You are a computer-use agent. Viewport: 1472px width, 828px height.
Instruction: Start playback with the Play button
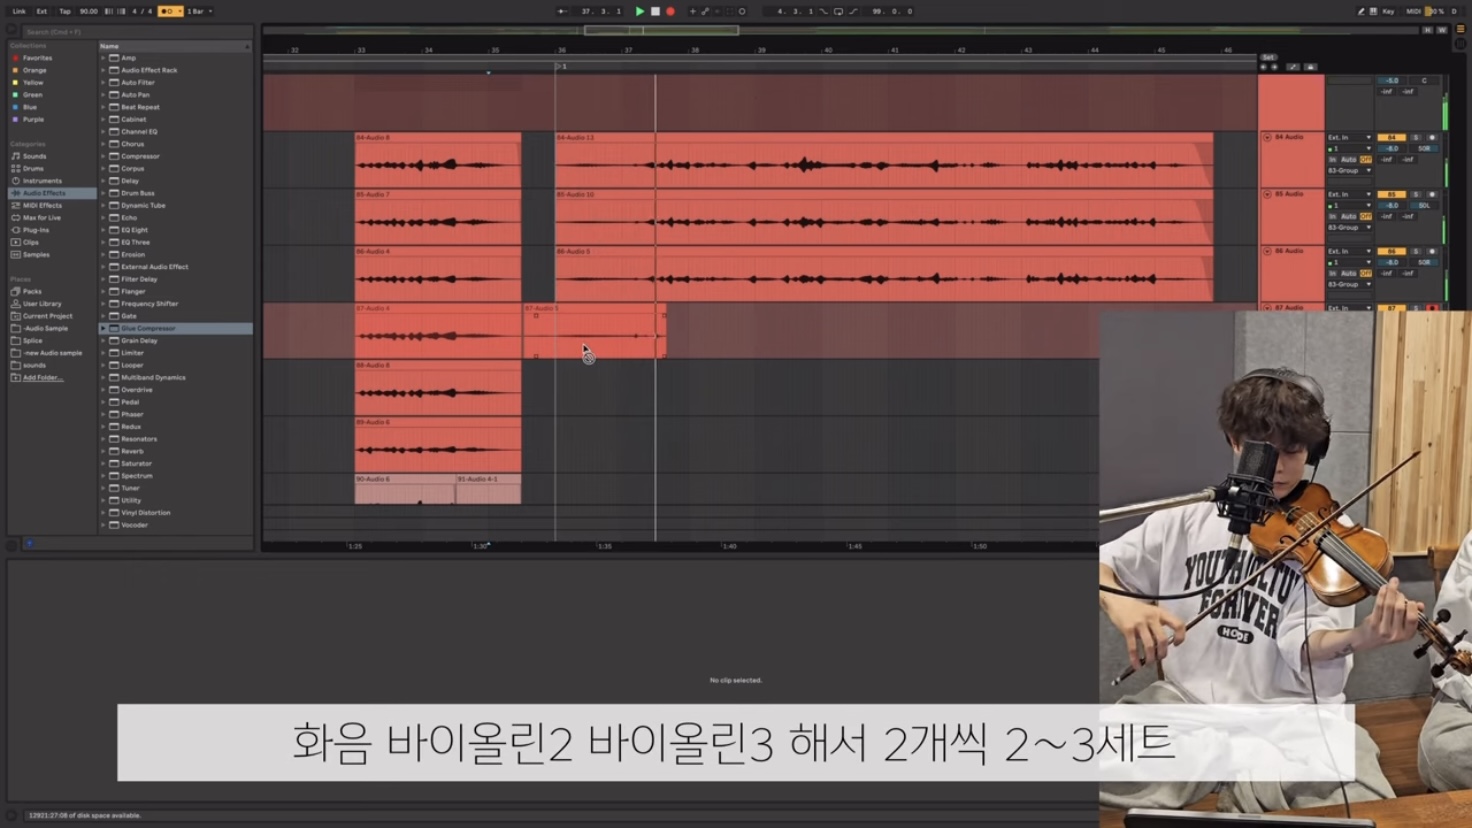640,11
